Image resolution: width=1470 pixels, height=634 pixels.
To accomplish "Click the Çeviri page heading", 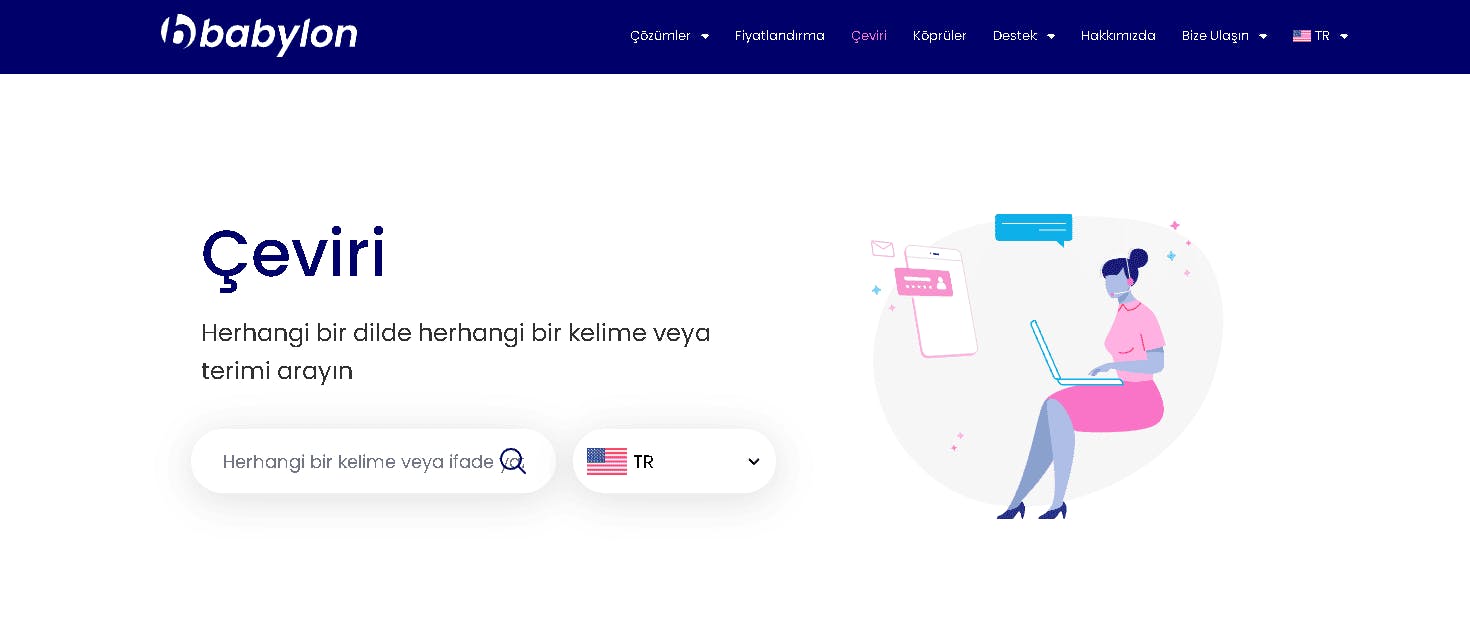I will pyautogui.click(x=293, y=256).
